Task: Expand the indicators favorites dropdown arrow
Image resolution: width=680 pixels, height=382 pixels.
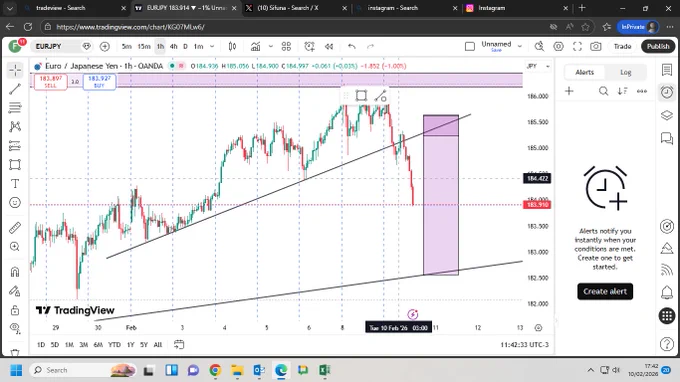Action: pyautogui.click(x=271, y=46)
